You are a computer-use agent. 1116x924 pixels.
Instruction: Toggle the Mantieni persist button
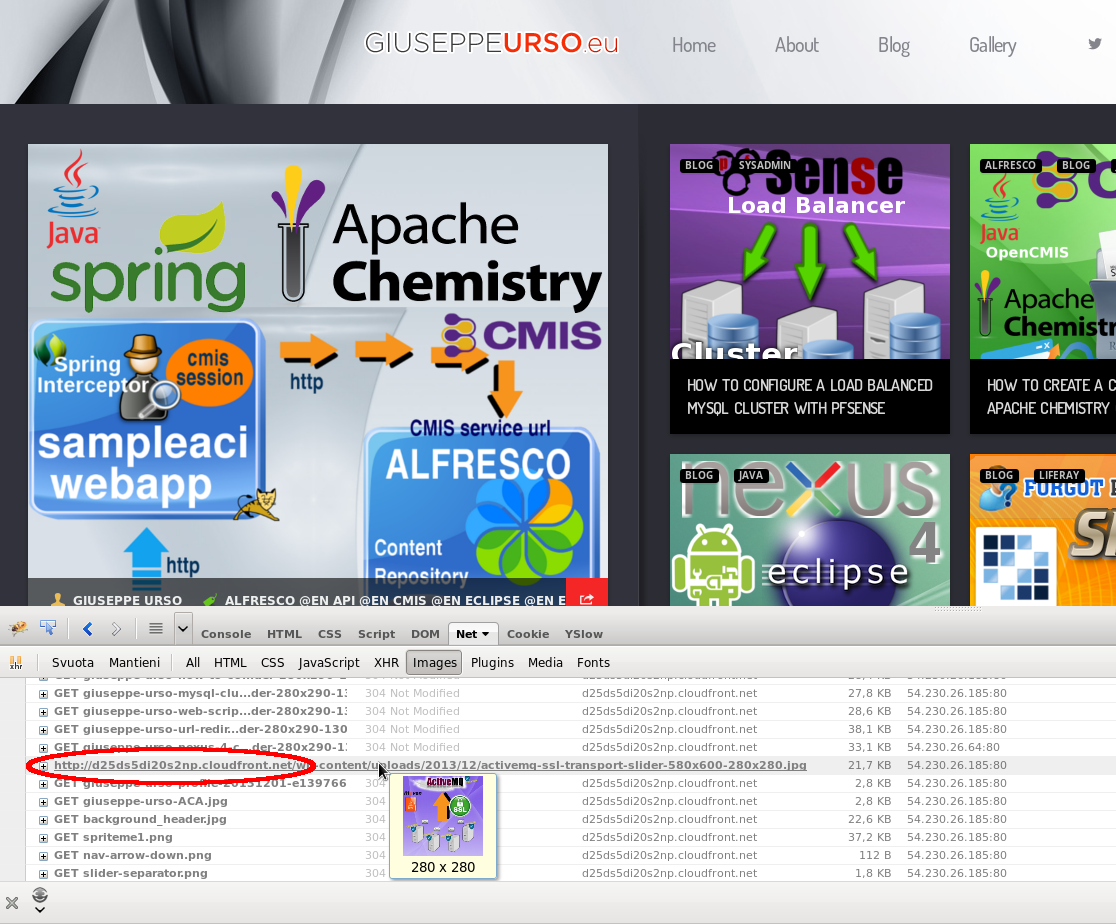(x=134, y=662)
